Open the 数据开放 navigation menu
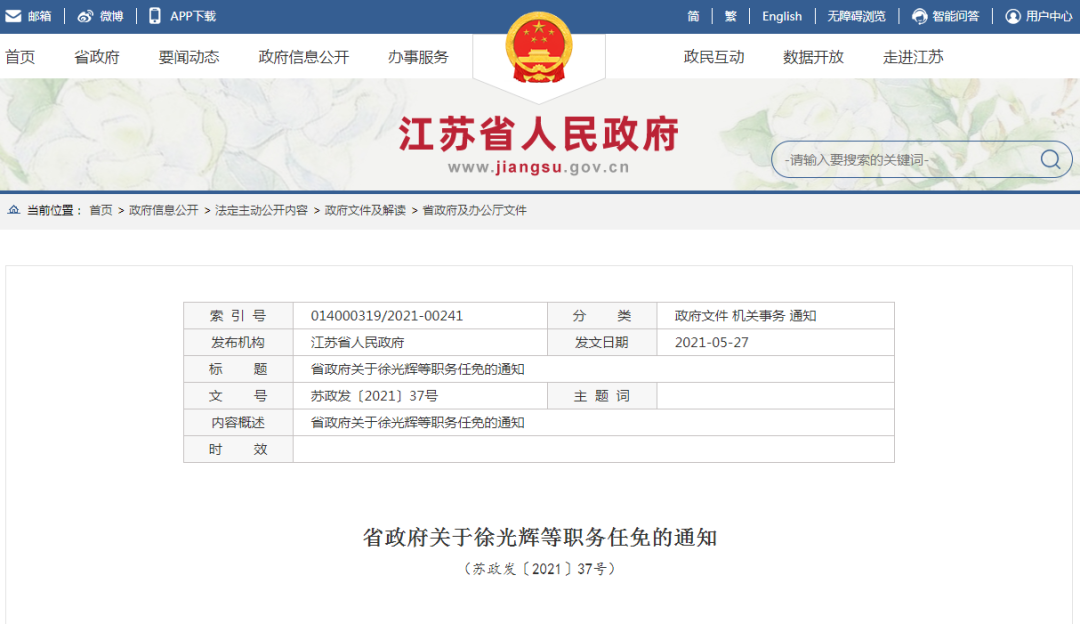1080x624 pixels. point(813,56)
